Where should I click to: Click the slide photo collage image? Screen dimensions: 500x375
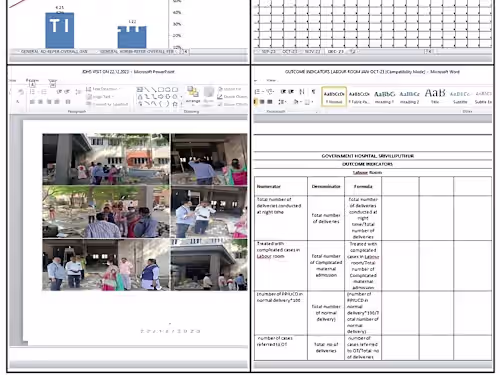(x=145, y=212)
